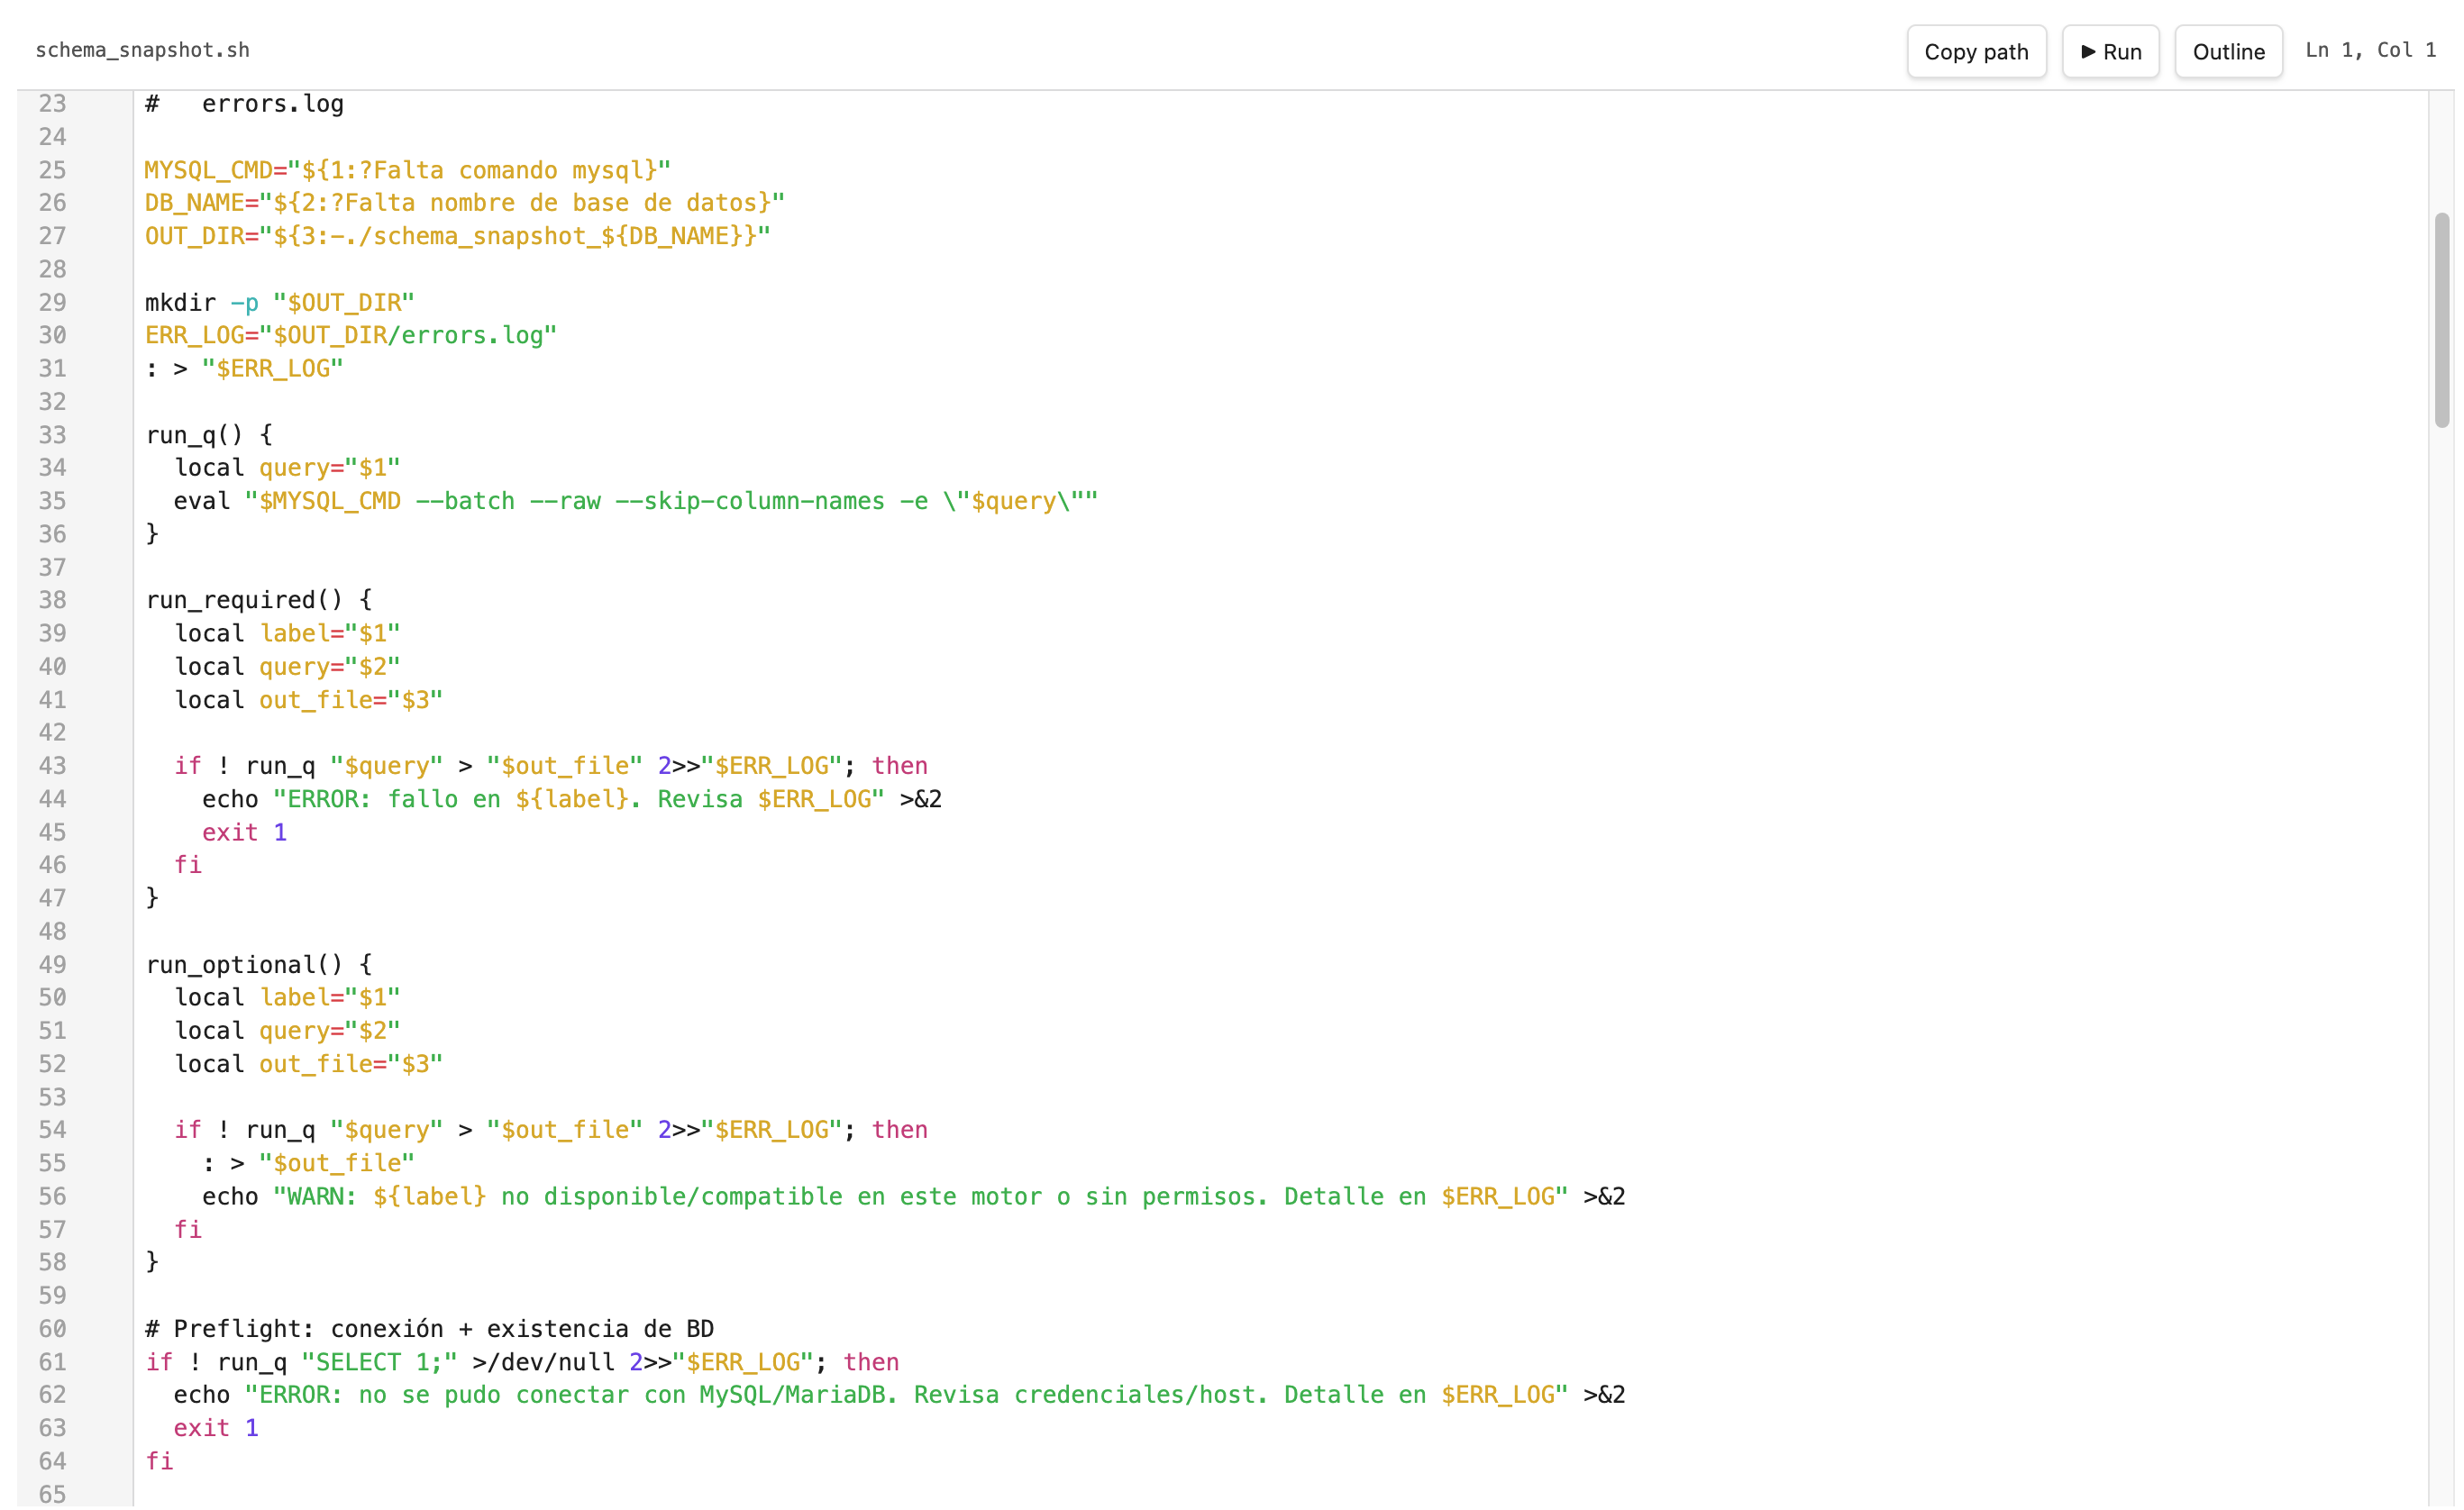Viewport: 2464px width, 1510px height.
Task: Click the run_q() function definition
Action: [209, 435]
